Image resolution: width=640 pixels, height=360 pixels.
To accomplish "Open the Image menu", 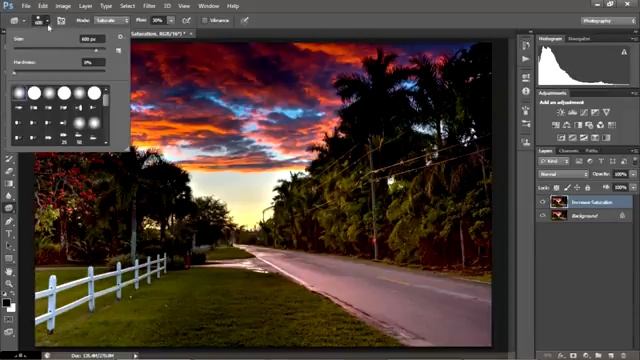I will tap(63, 6).
